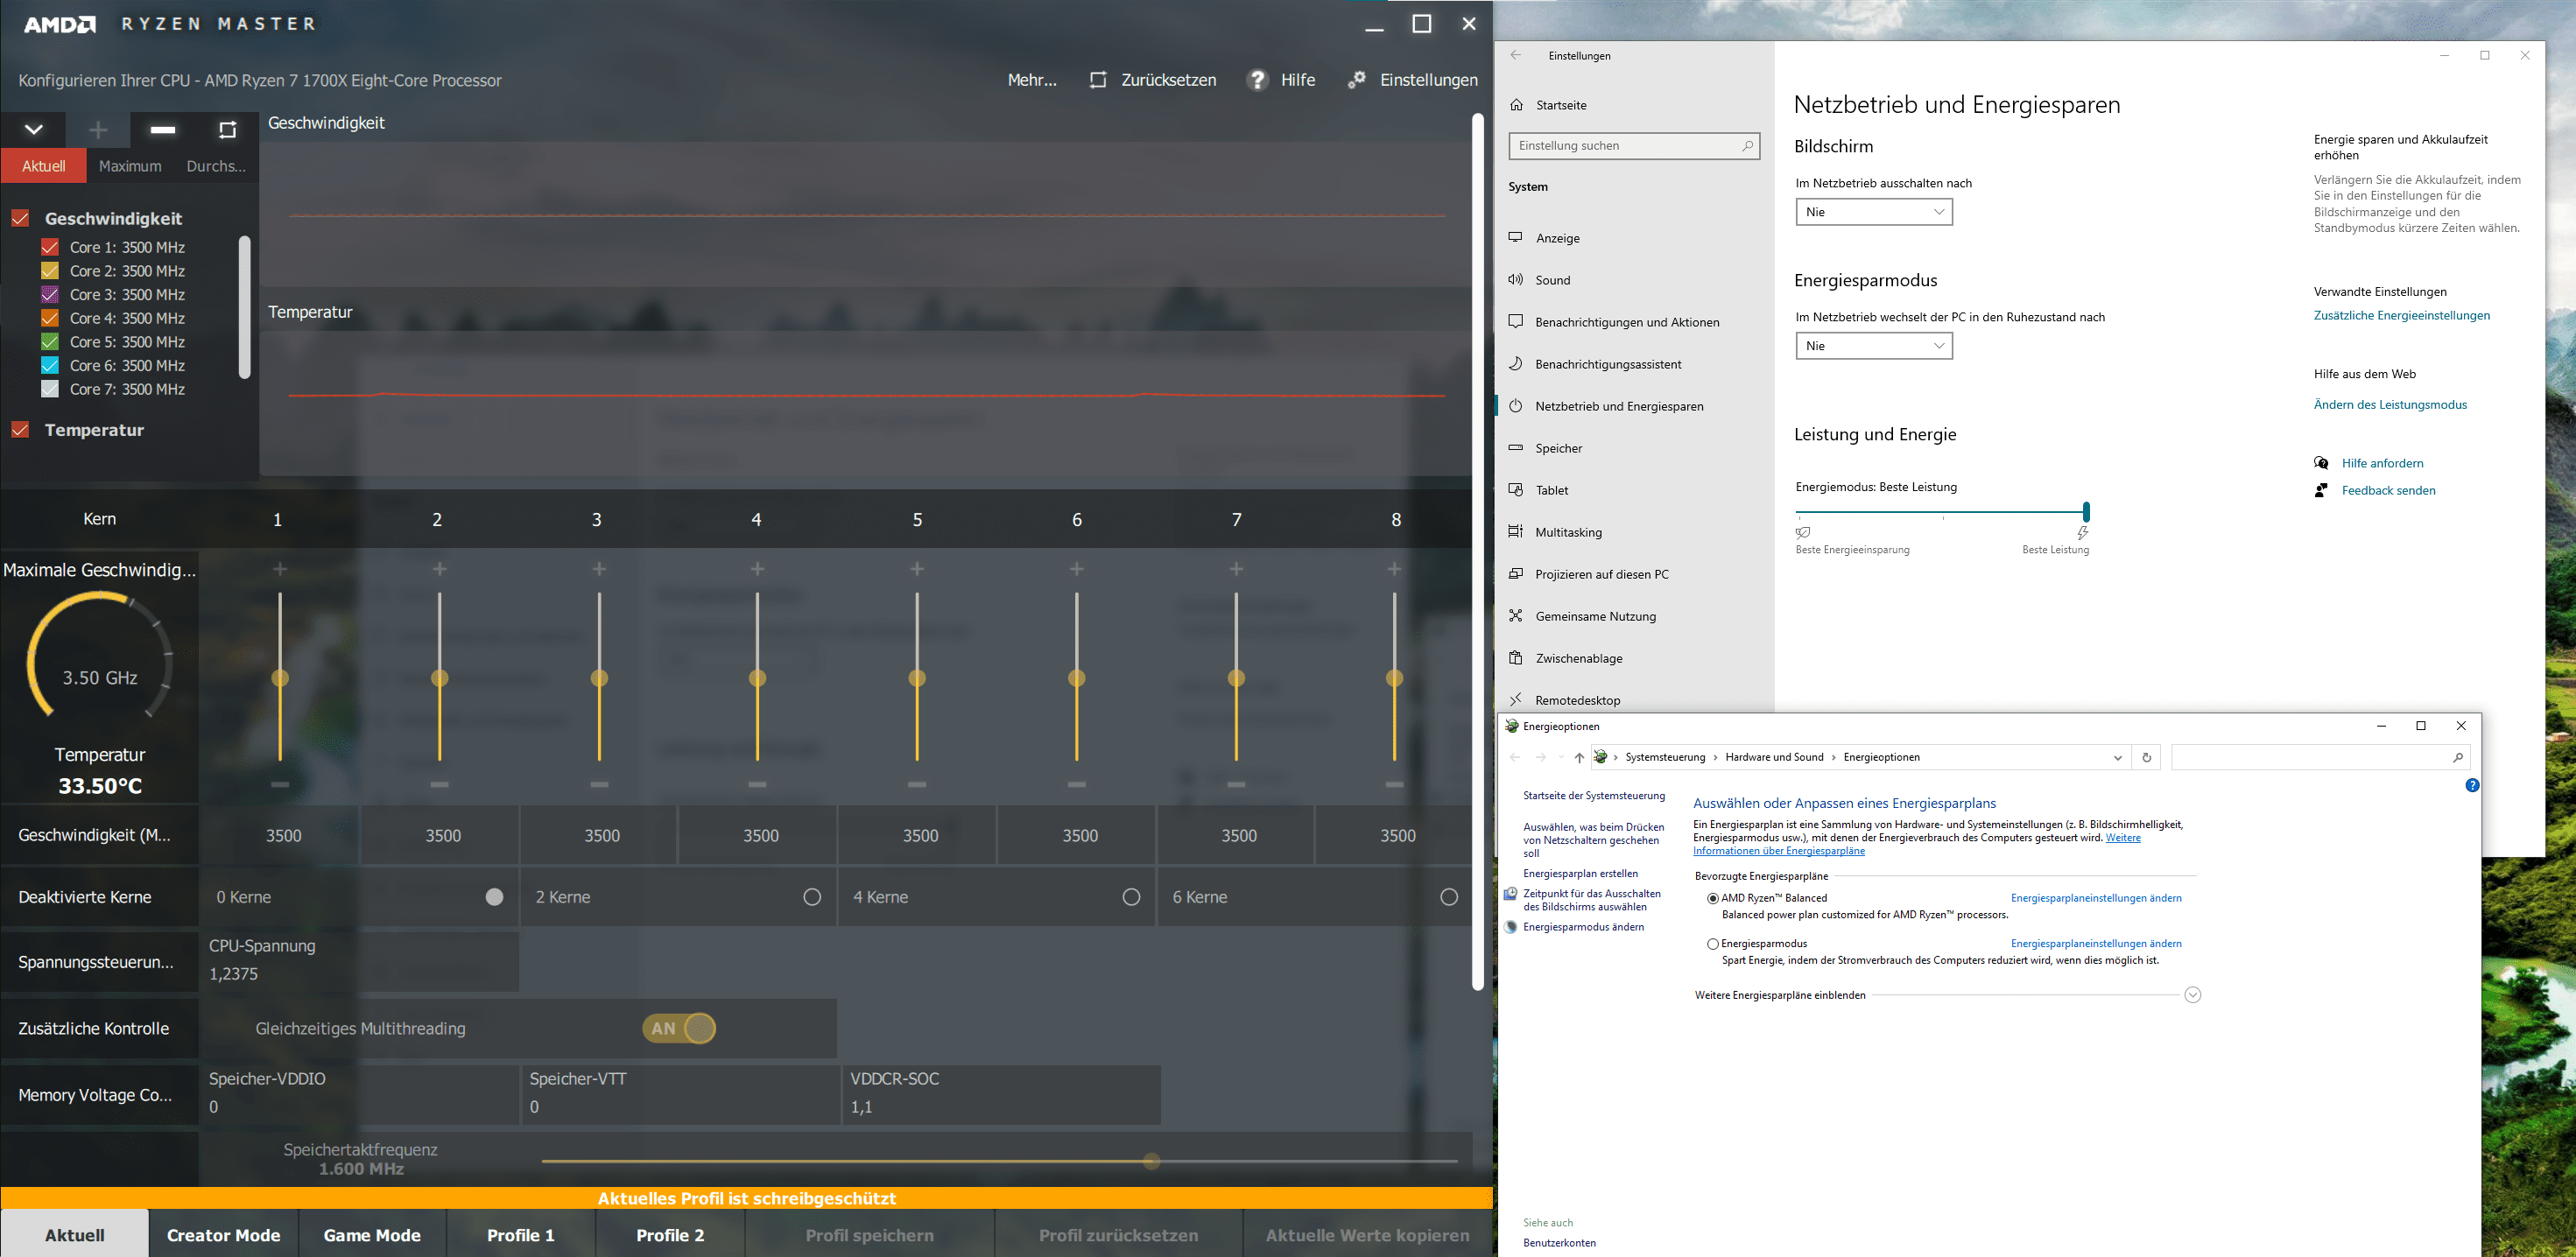This screenshot has width=2576, height=1257.
Task: Open Multitasking settings icon
Action: click(1516, 532)
